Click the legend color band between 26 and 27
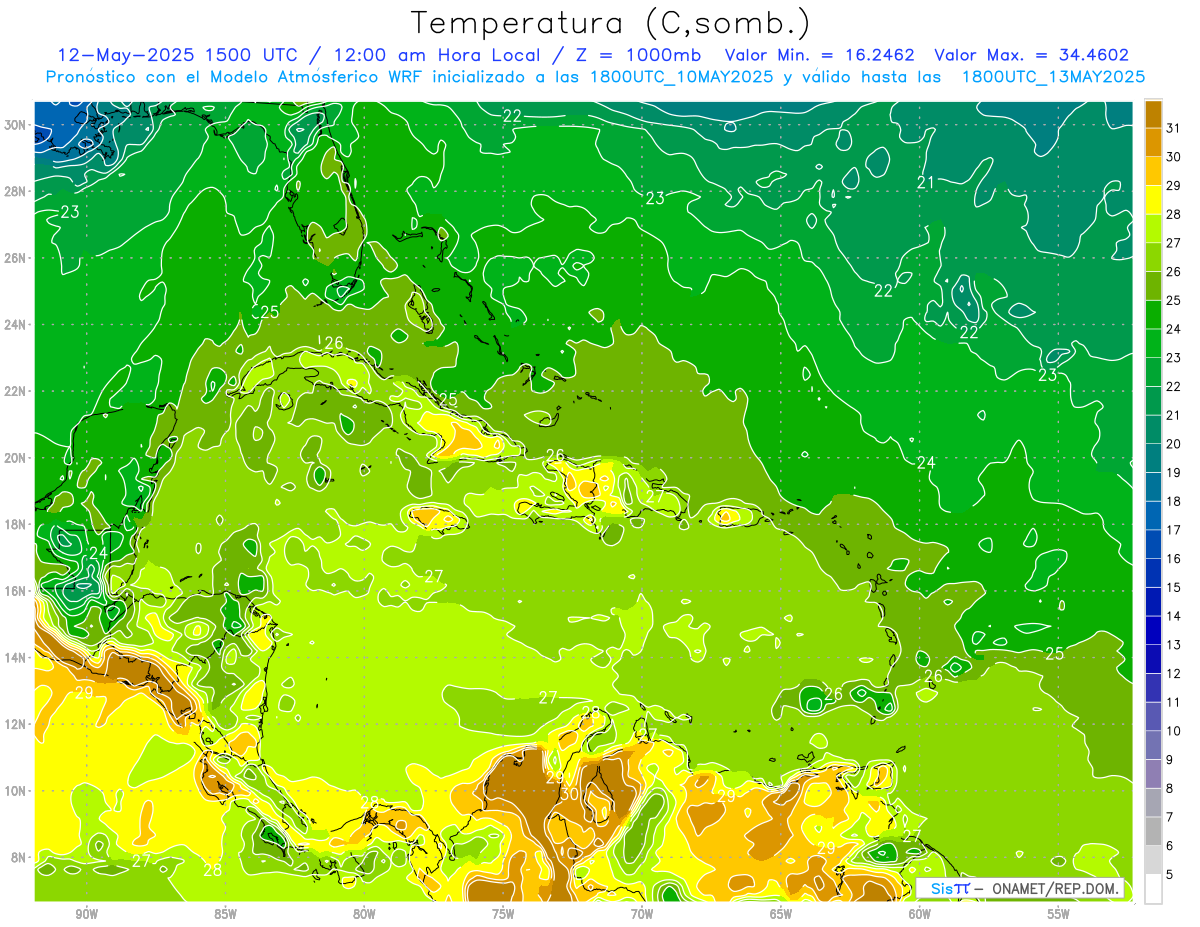This screenshot has height=927, width=1200. coord(1153,258)
